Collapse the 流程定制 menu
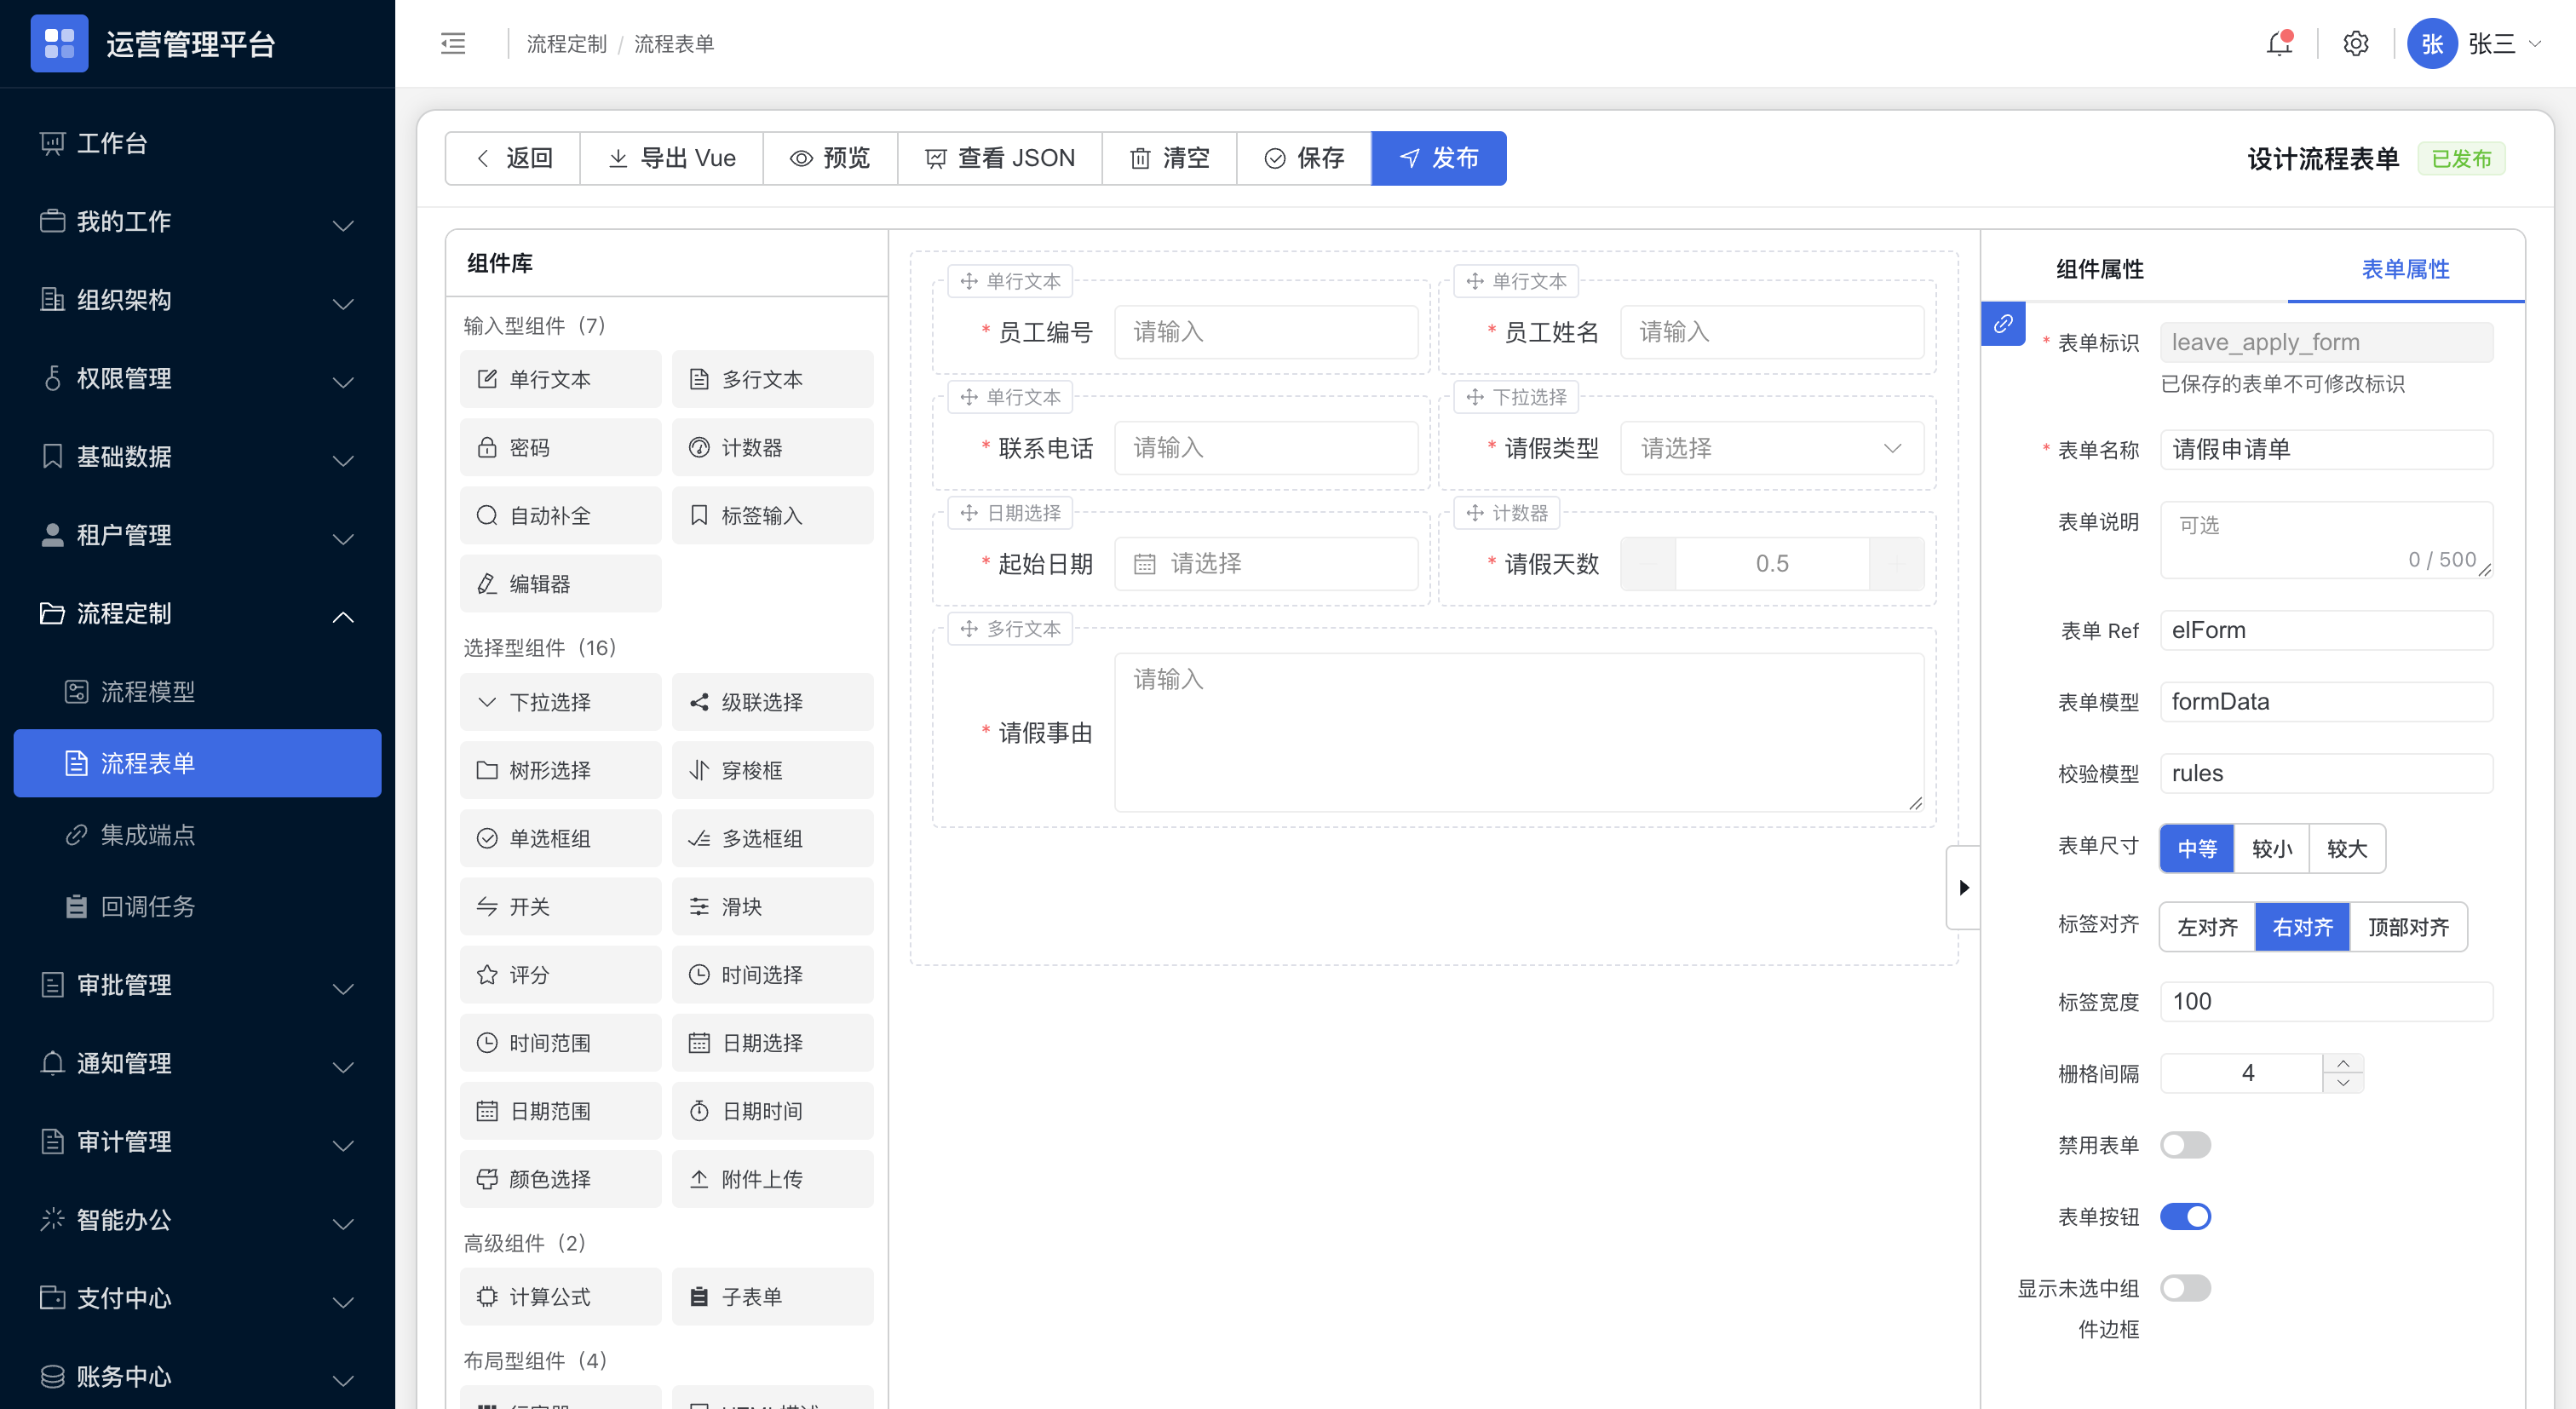 (198, 614)
